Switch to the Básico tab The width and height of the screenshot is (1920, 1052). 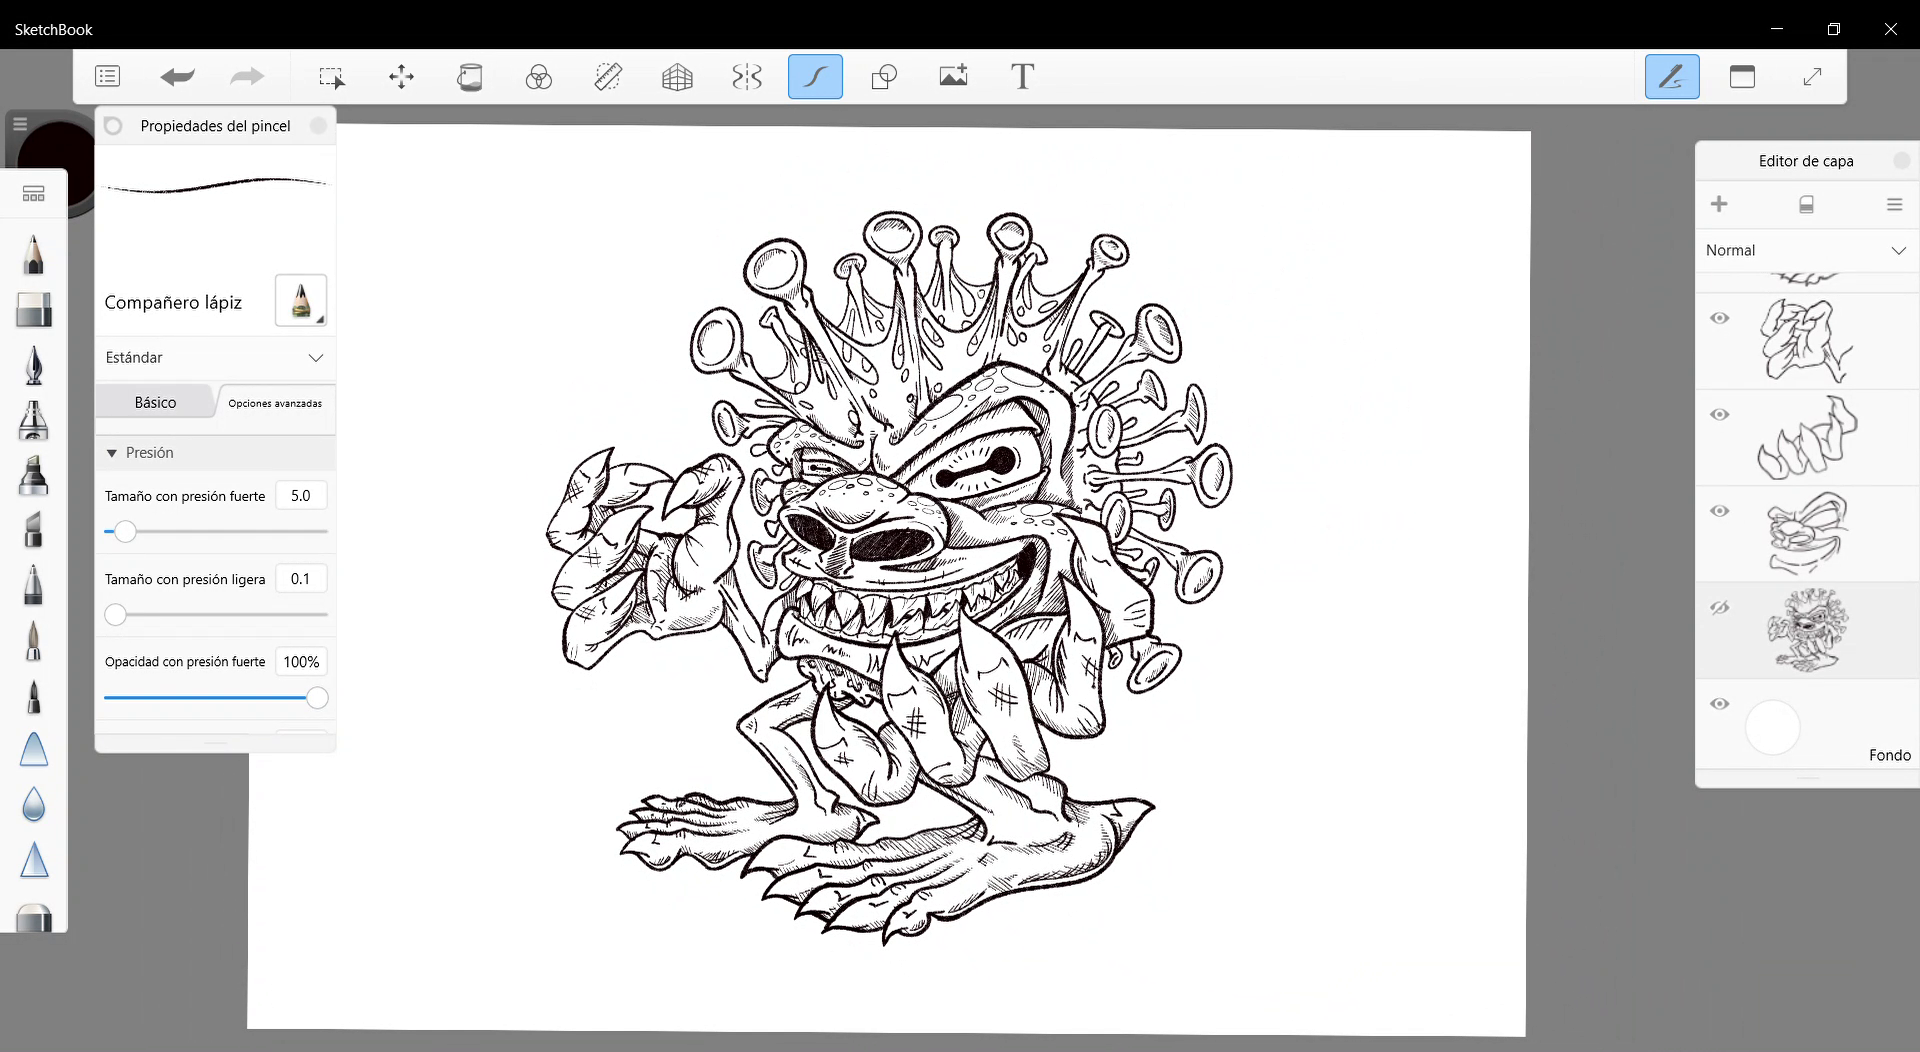point(155,403)
